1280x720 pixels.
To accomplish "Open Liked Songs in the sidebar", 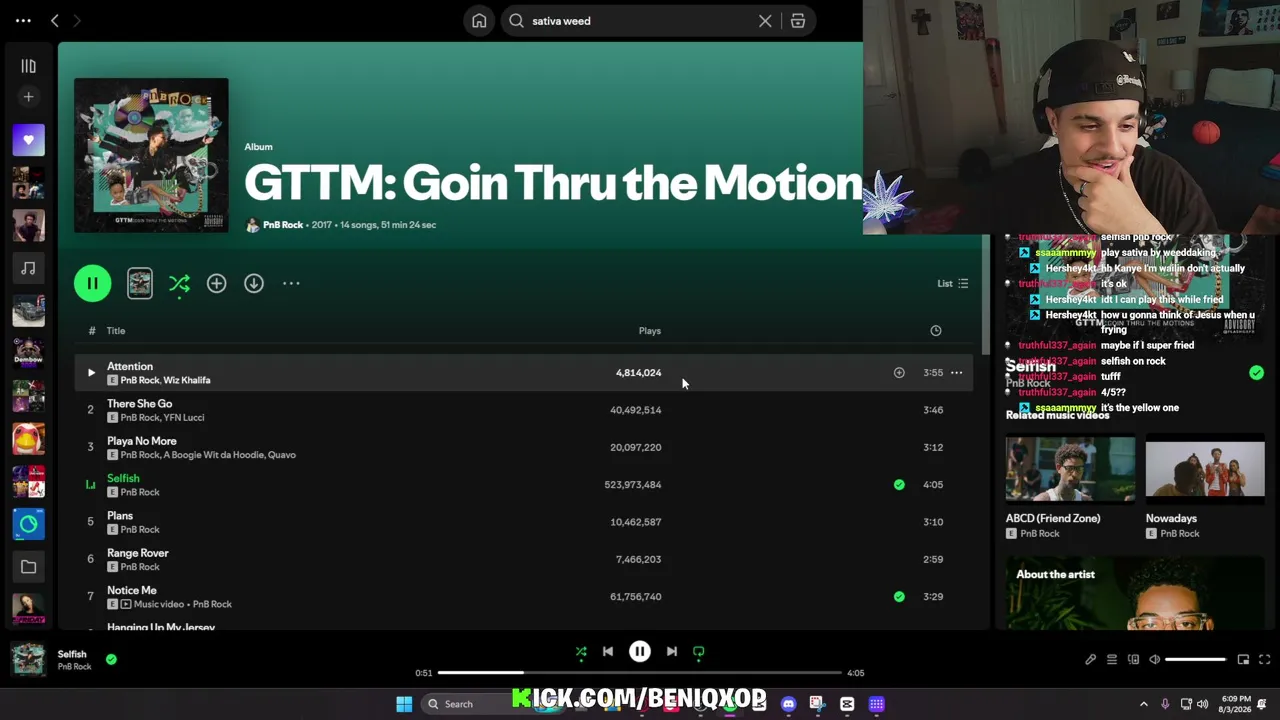I will coord(28,140).
